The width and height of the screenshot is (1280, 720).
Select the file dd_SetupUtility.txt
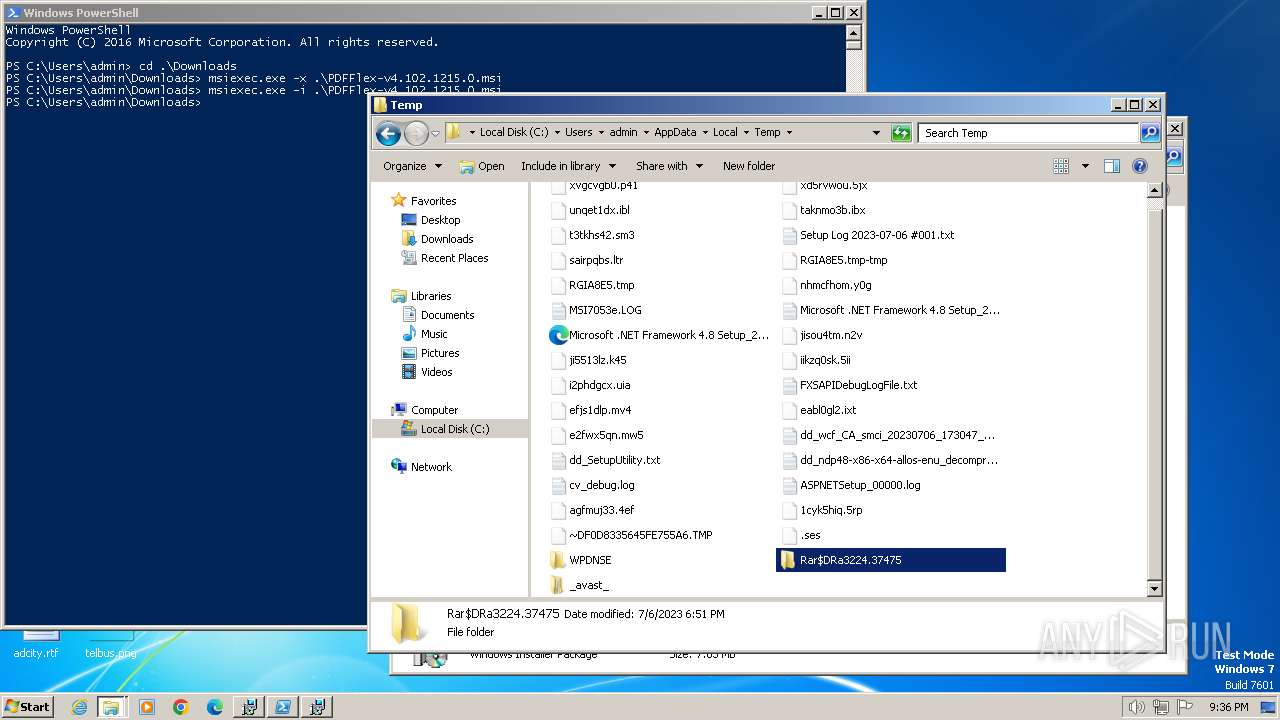tap(614, 460)
